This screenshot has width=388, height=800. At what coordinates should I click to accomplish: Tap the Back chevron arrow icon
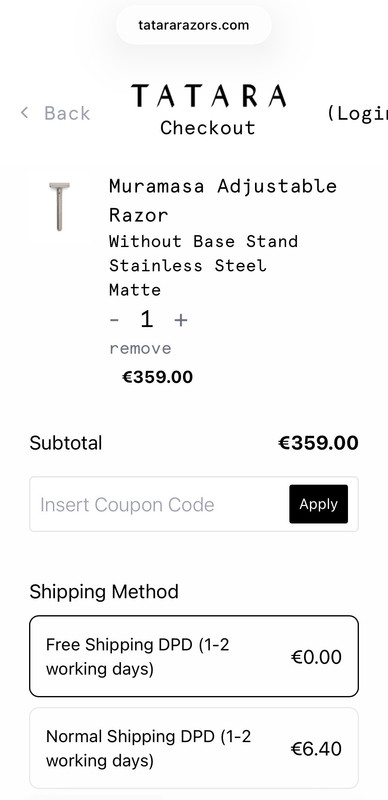[24, 113]
